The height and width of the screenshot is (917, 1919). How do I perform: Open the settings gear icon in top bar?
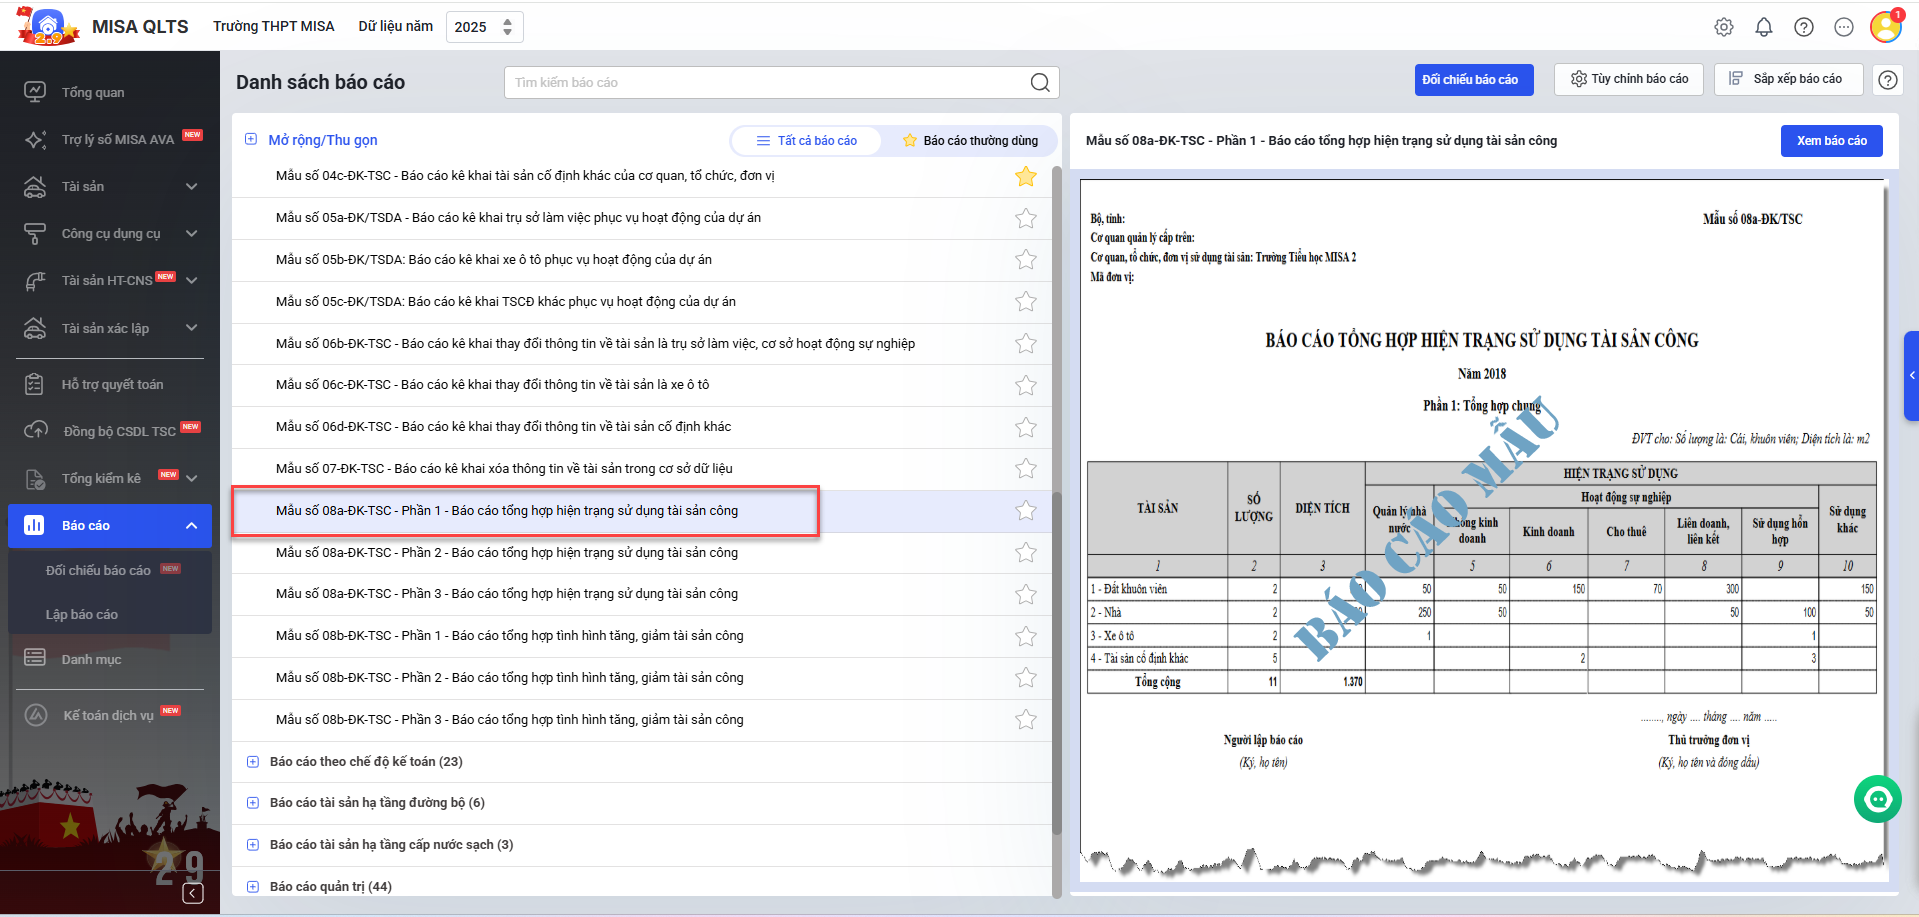pos(1723,27)
